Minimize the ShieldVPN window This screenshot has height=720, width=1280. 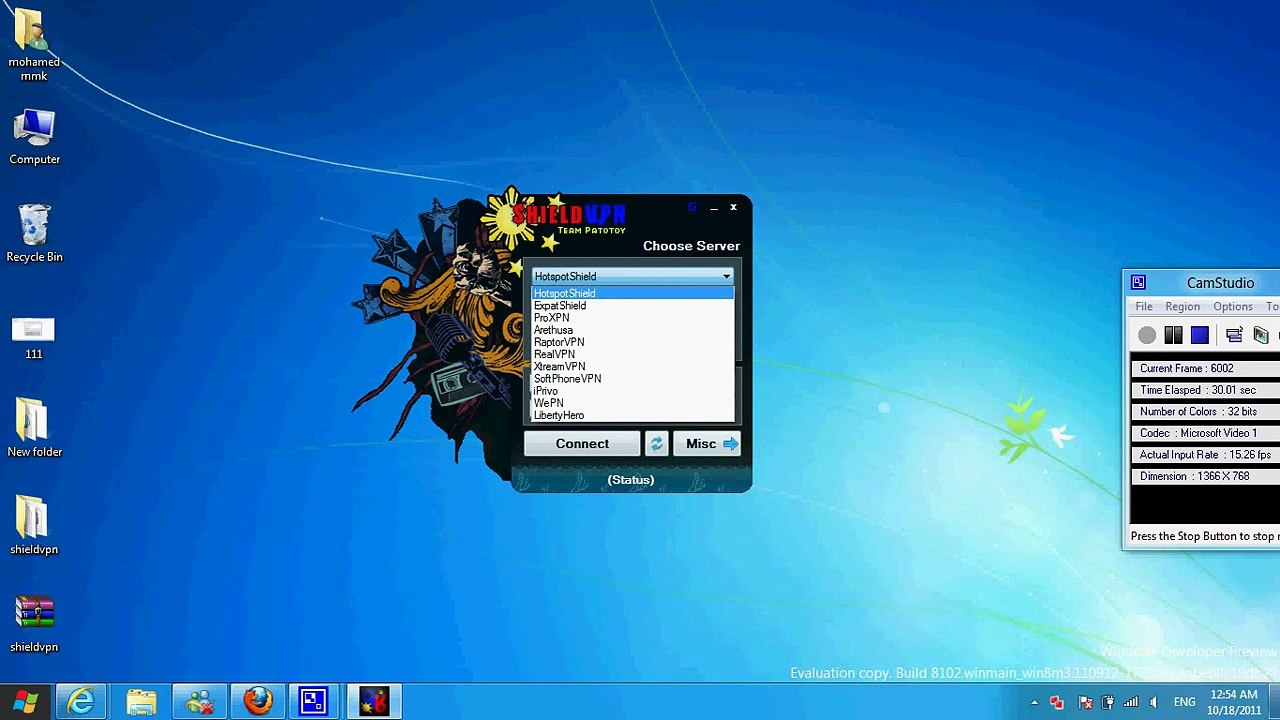pyautogui.click(x=714, y=207)
